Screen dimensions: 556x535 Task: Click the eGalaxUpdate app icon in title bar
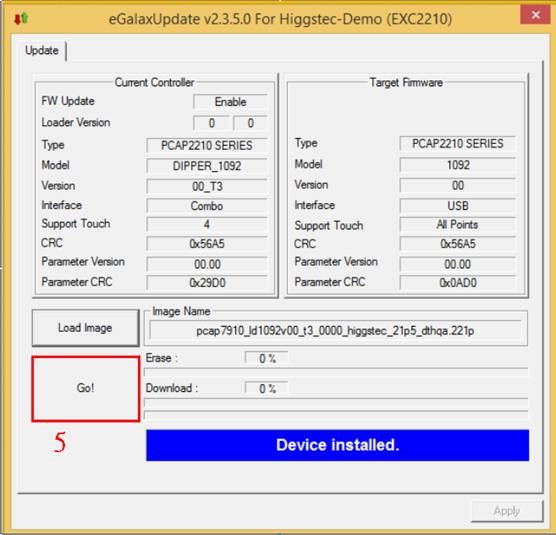[21, 18]
